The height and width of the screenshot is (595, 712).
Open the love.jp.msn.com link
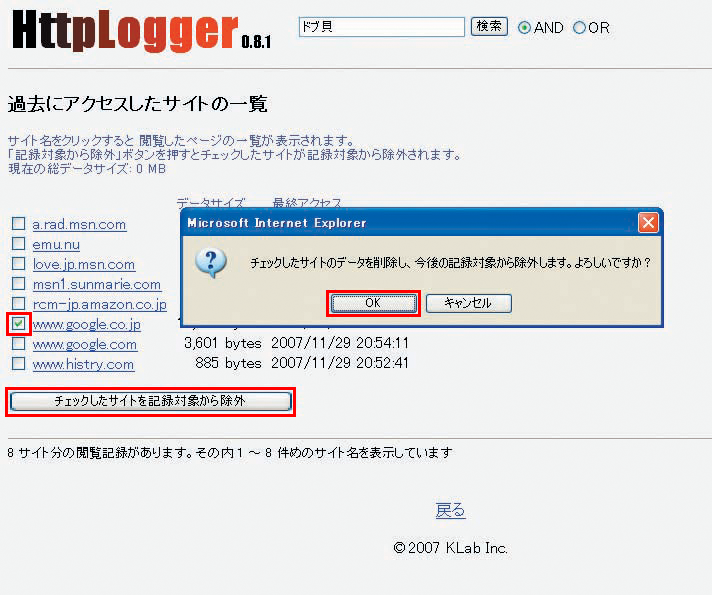click(x=84, y=265)
